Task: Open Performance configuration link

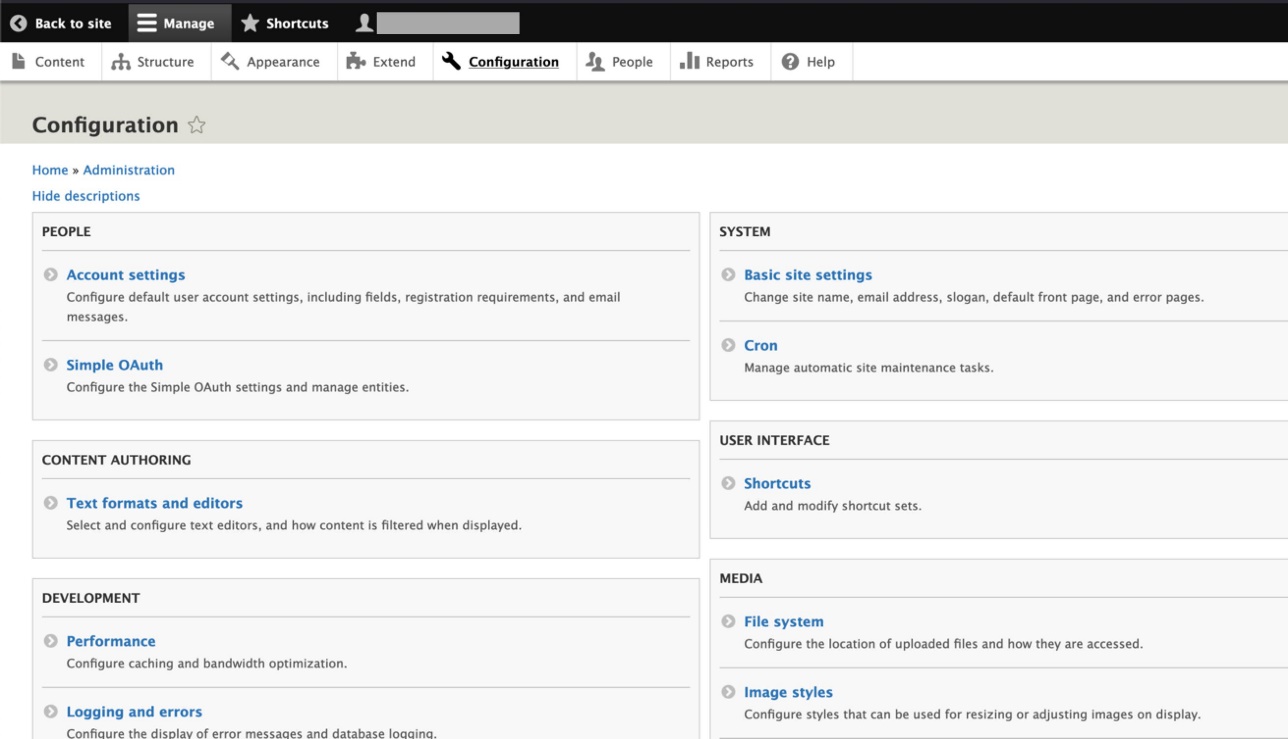Action: tap(111, 641)
